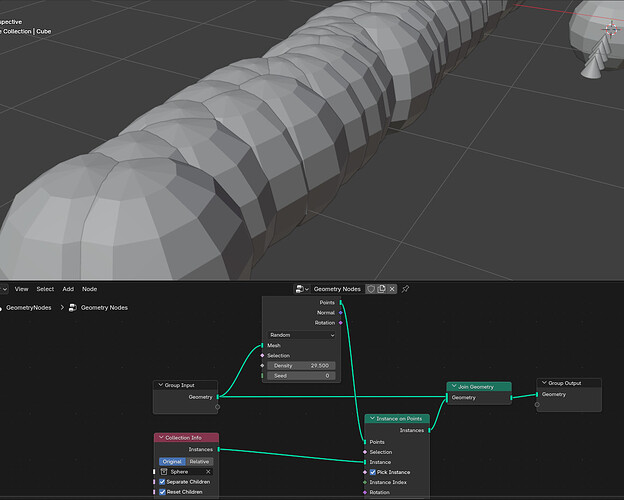Click the Mesh input socket
624x500 pixels.
pyautogui.click(x=262, y=346)
